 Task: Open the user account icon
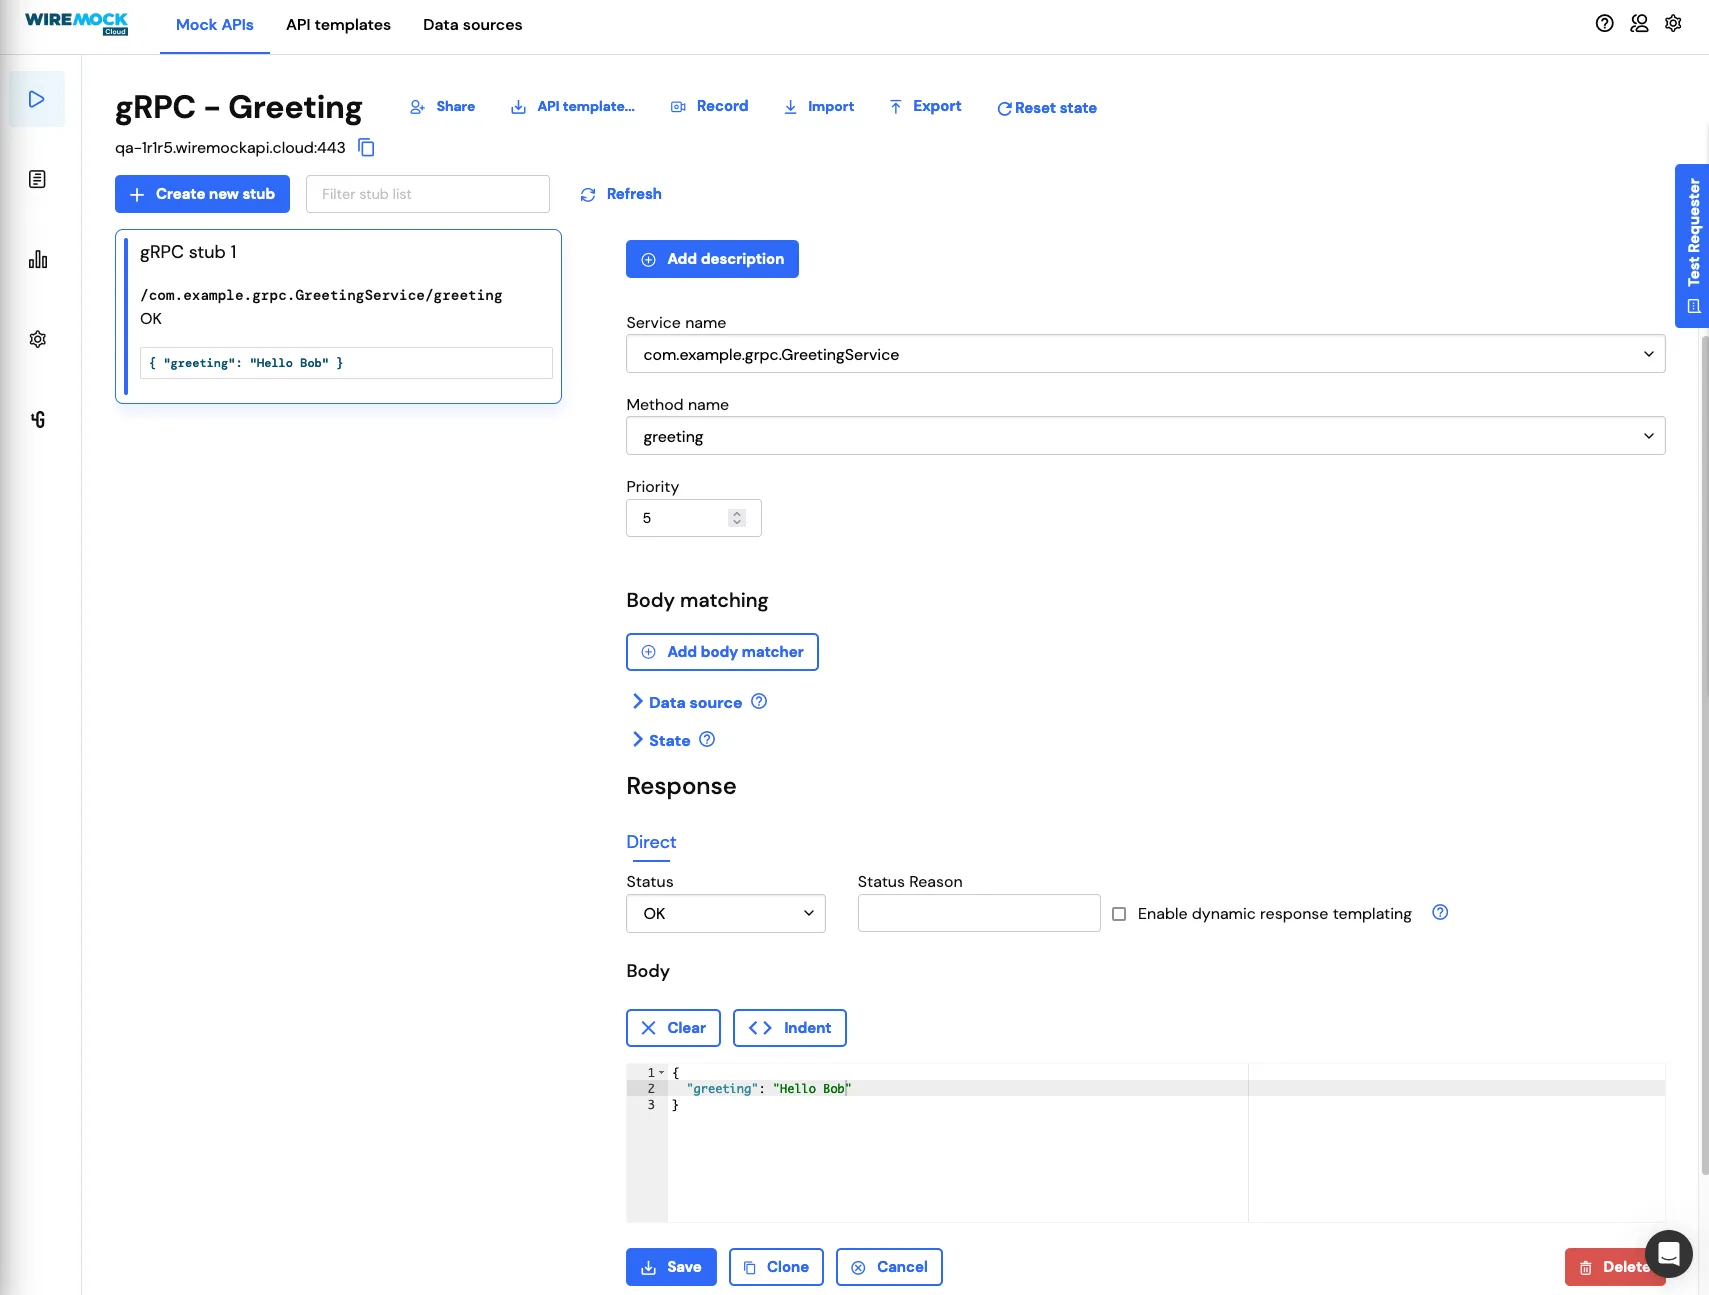1639,24
